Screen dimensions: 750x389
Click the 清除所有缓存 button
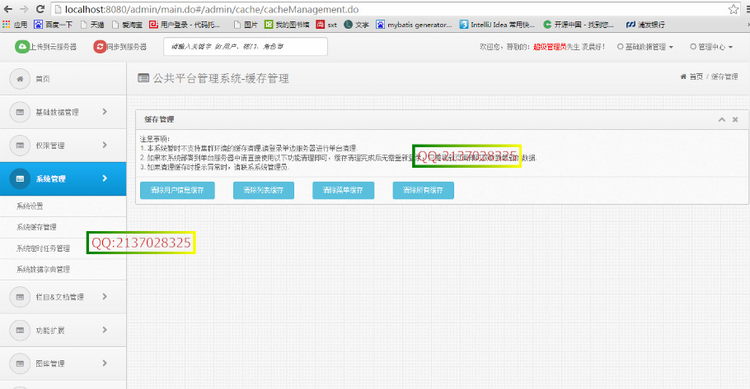[423, 190]
